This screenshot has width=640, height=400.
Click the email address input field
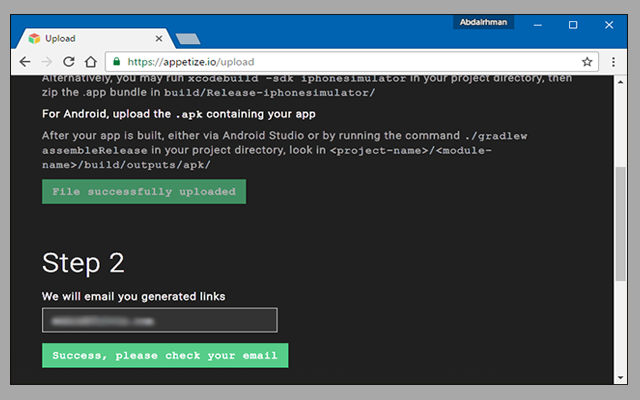click(159, 320)
